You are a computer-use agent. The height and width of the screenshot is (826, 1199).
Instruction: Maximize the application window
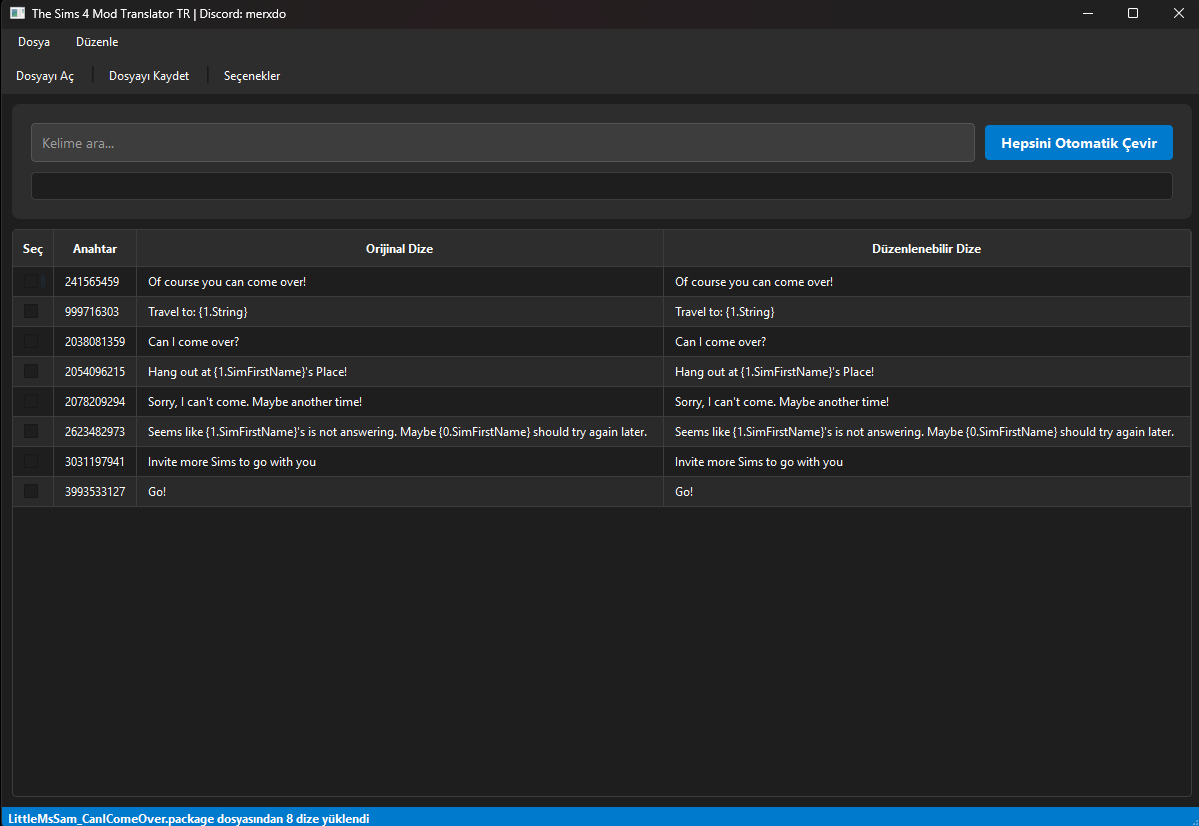[1133, 14]
